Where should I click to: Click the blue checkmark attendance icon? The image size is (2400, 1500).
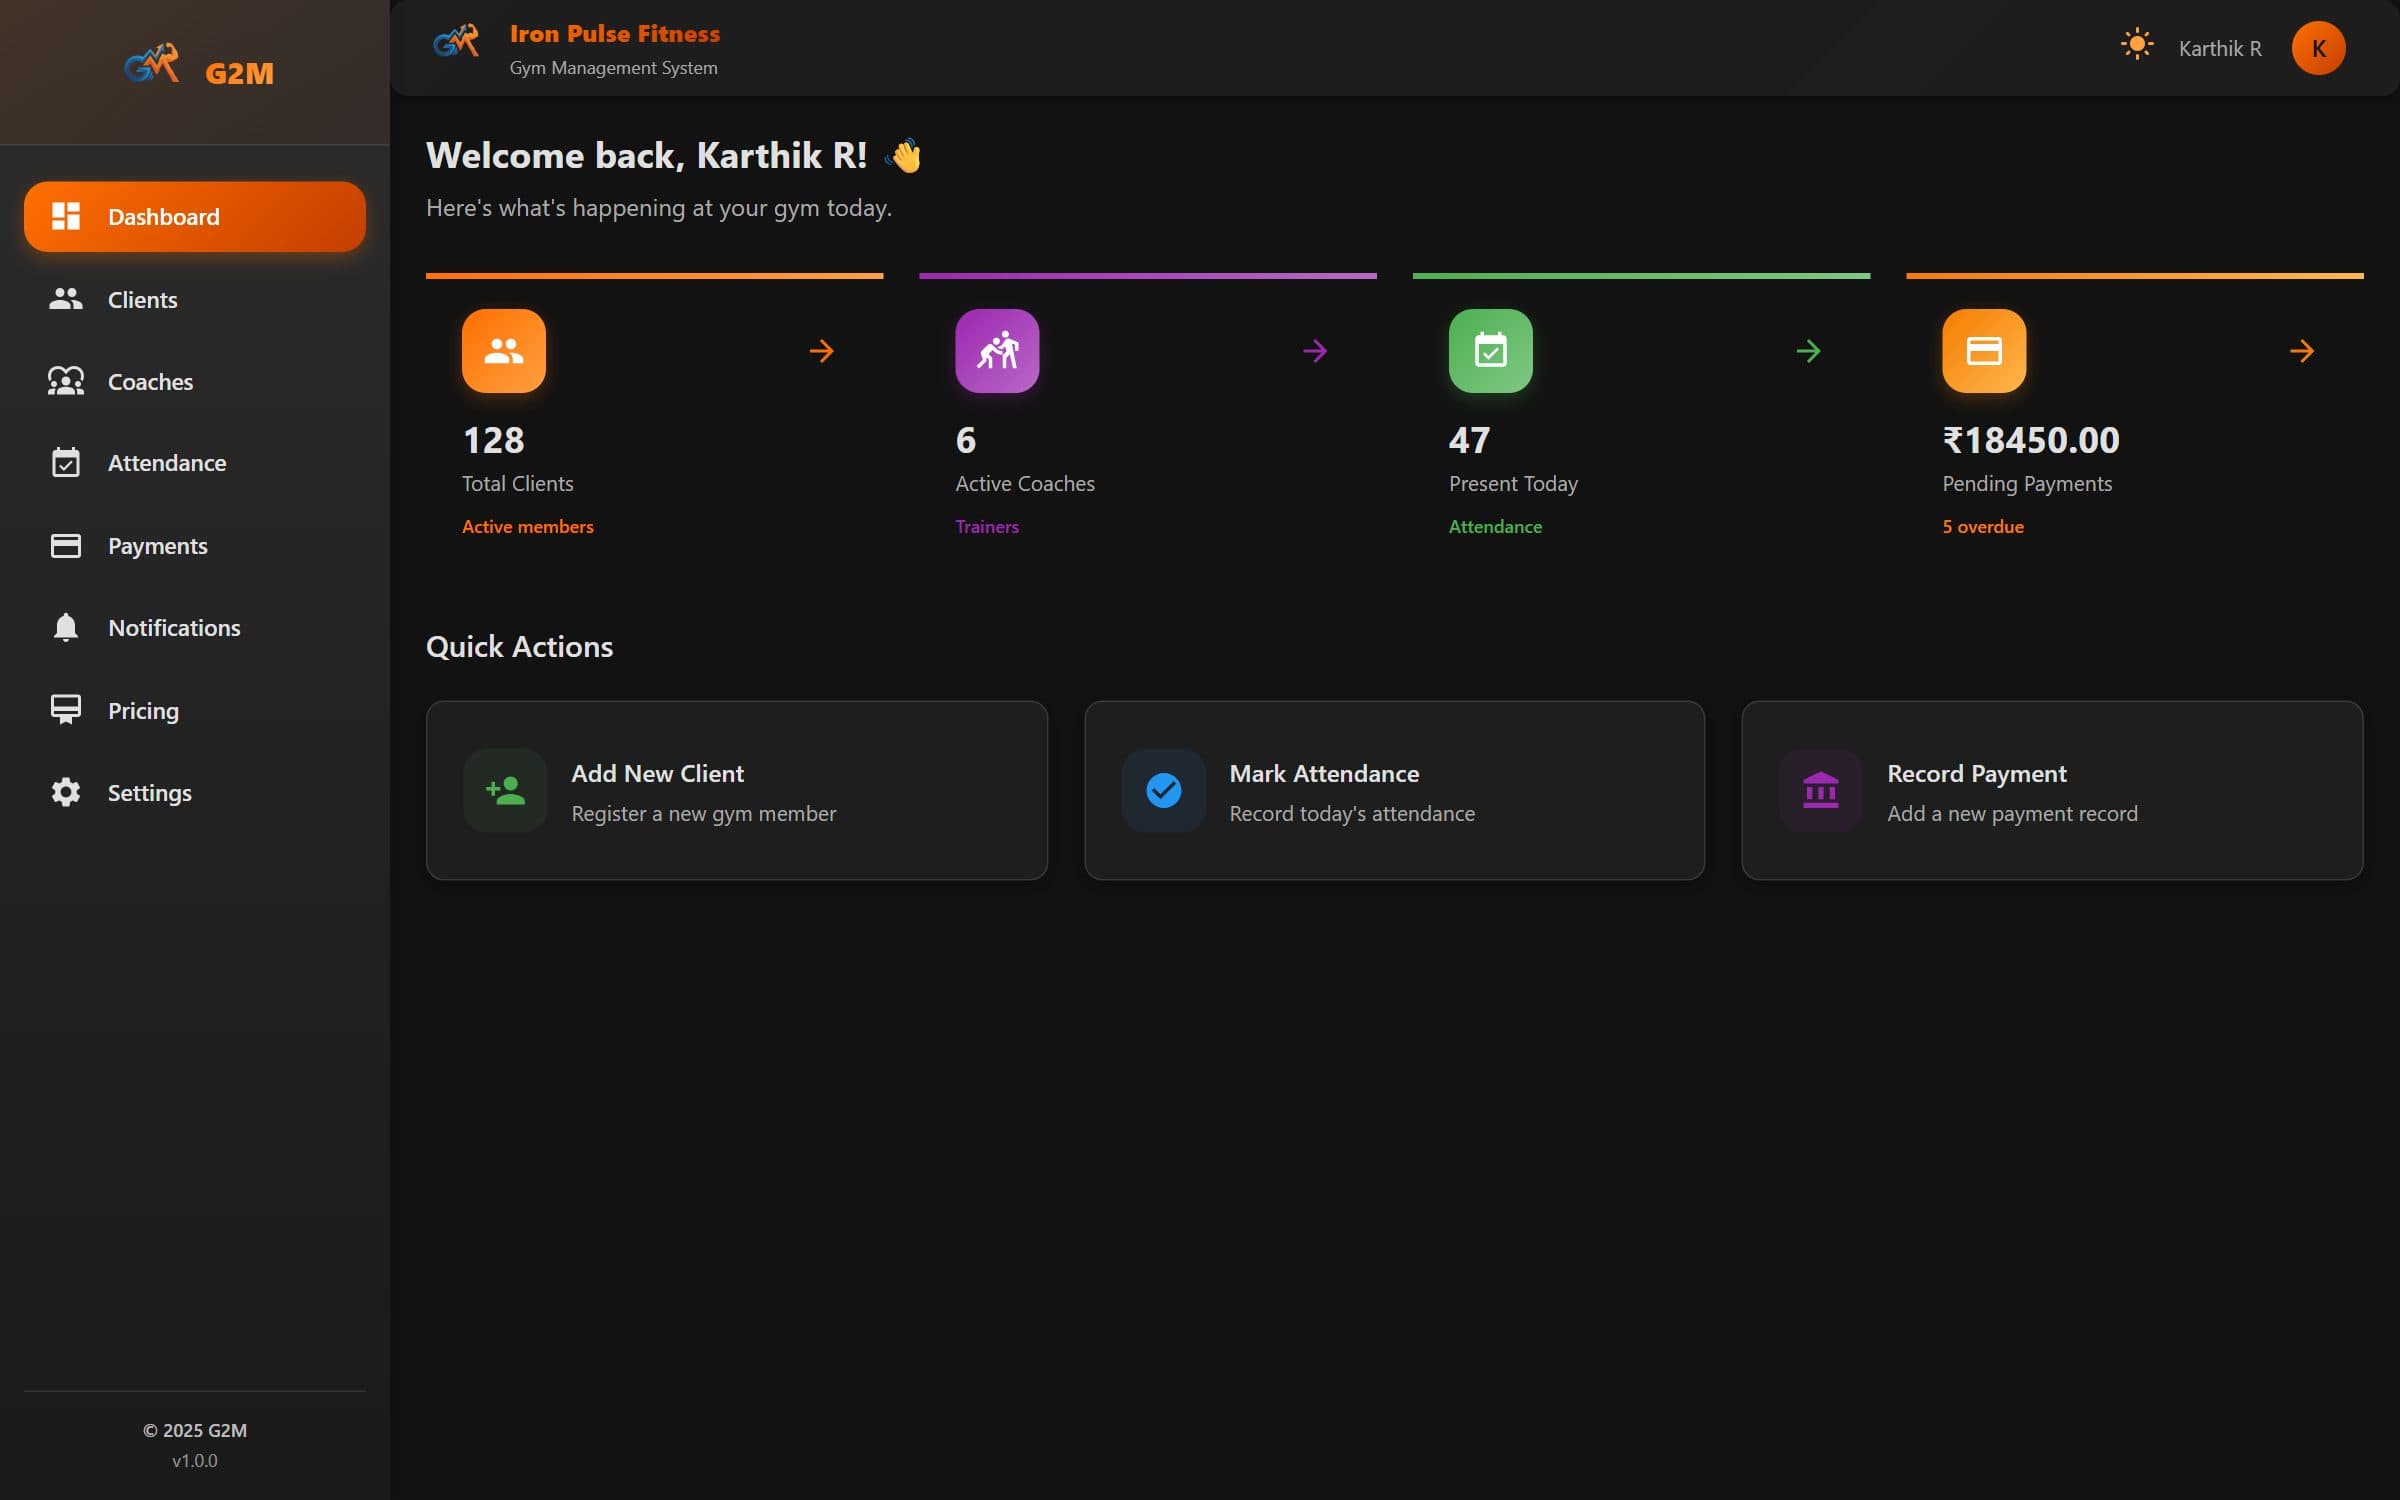point(1163,790)
